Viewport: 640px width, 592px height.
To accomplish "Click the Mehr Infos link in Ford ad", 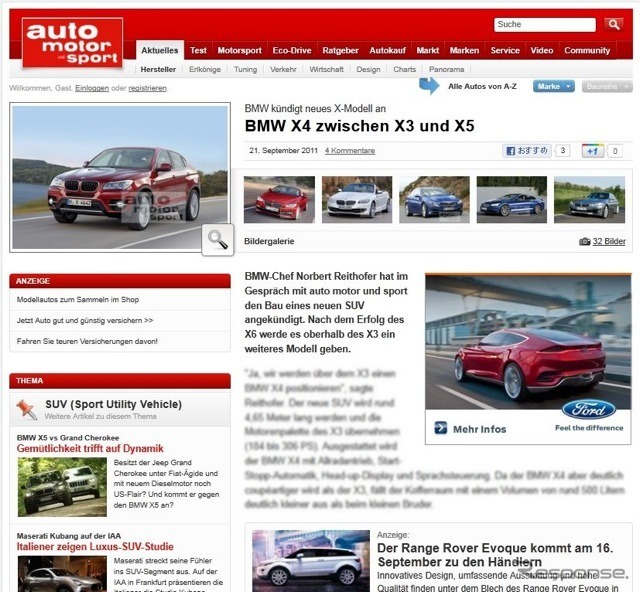I will coord(480,429).
